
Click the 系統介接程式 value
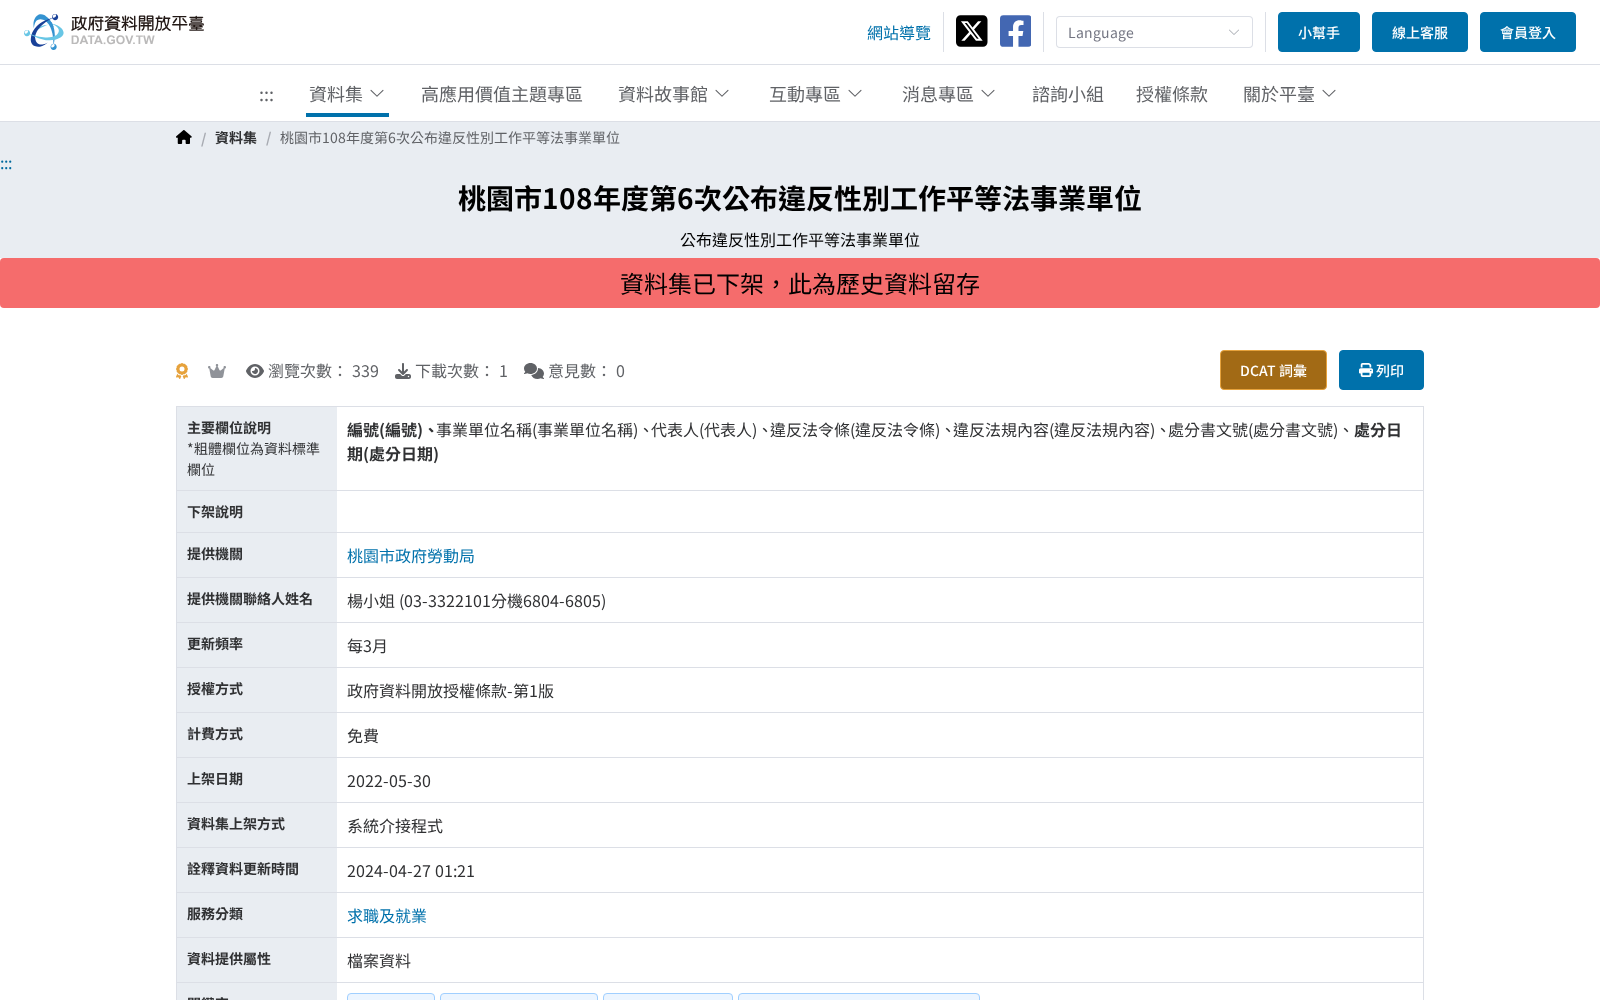(395, 826)
